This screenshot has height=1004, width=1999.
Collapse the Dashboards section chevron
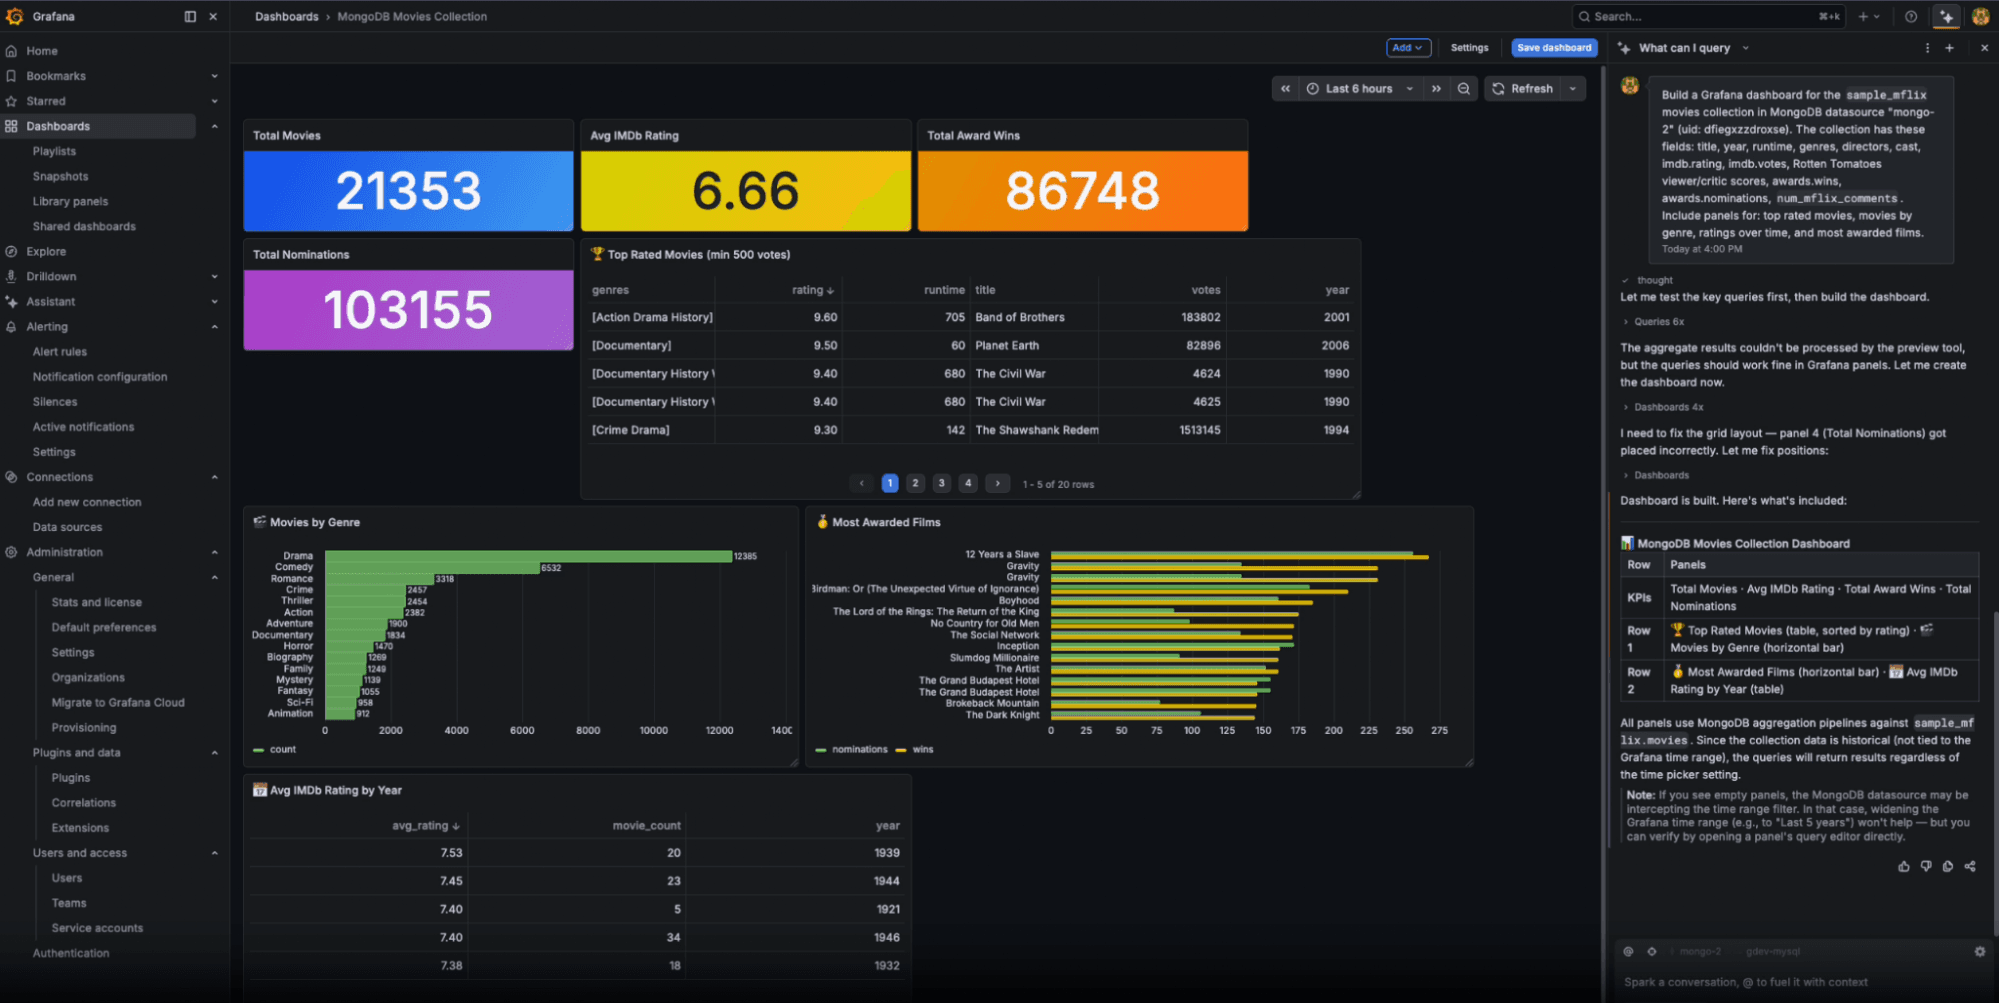click(214, 126)
